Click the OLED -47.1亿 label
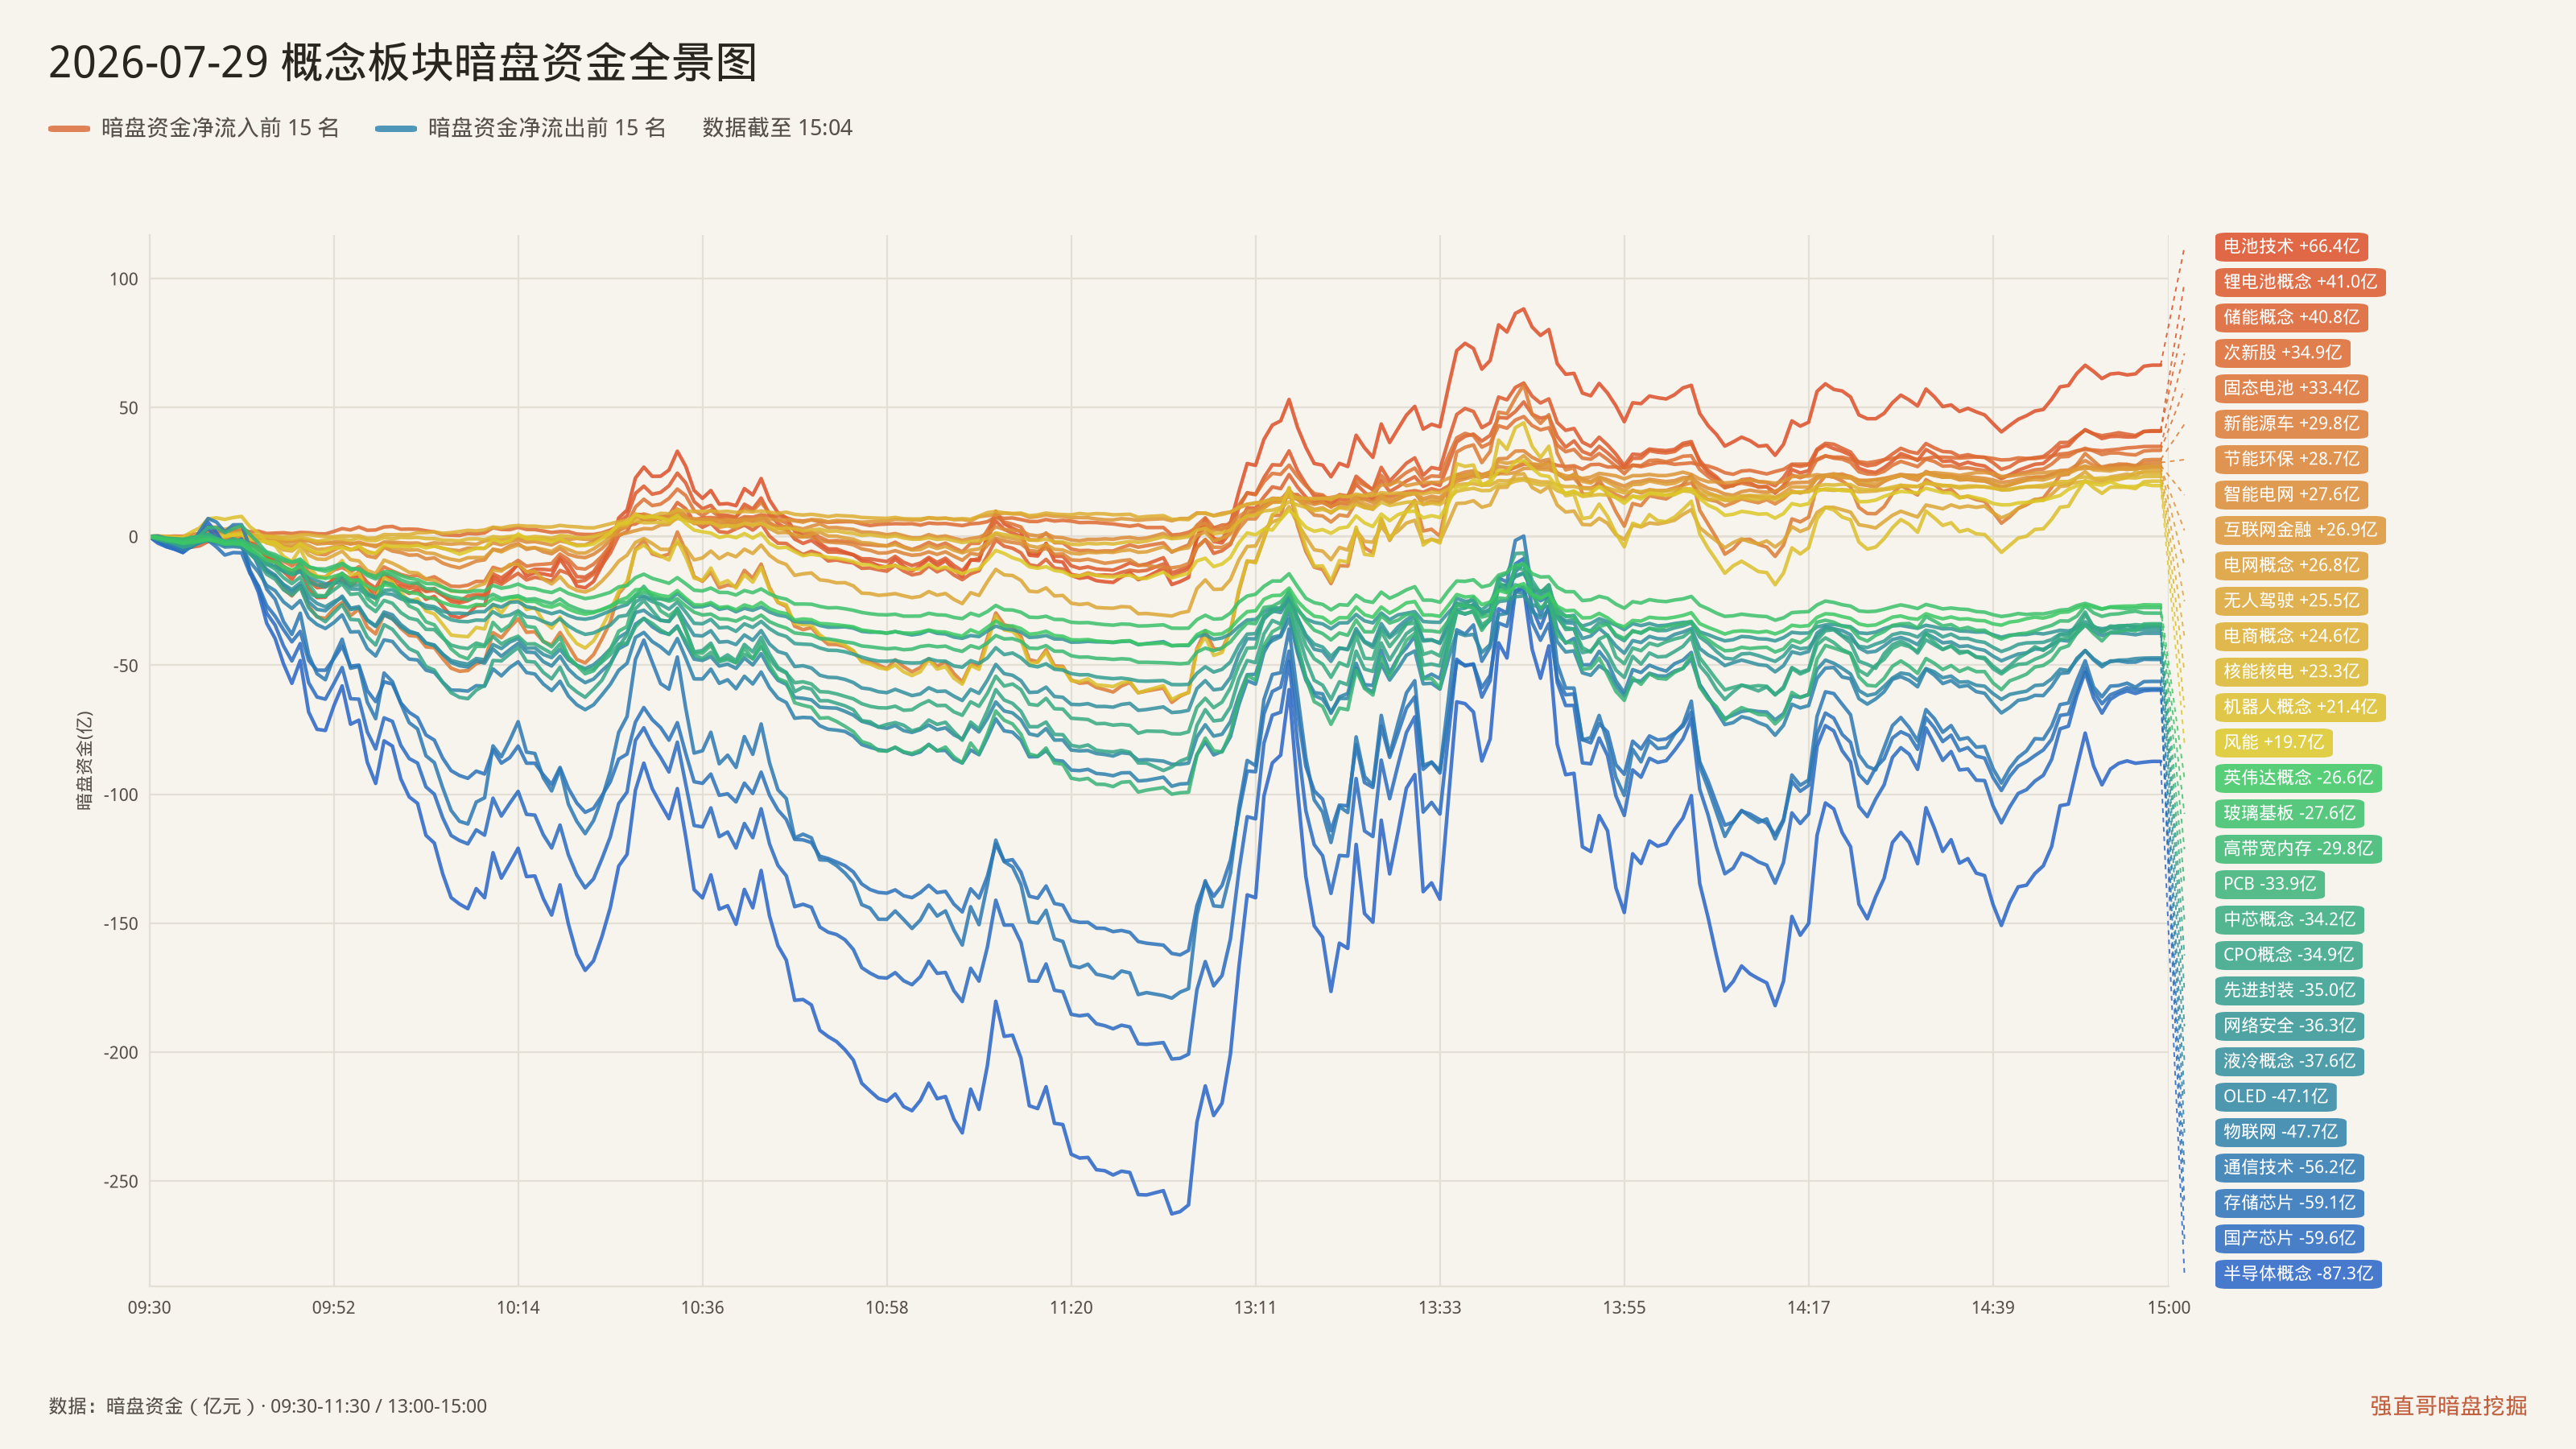Viewport: 2576px width, 1449px height. 2275,1097
